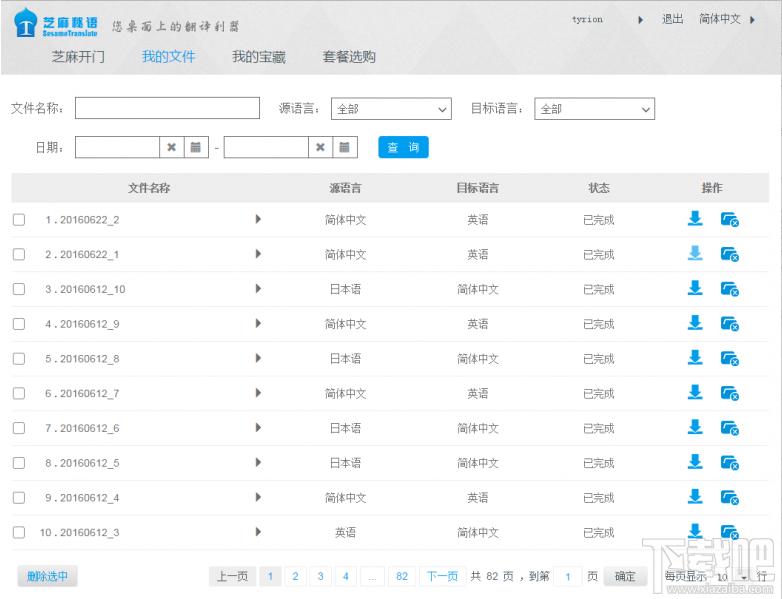Click the 查询 search button
The width and height of the screenshot is (782, 599).
pos(403,147)
